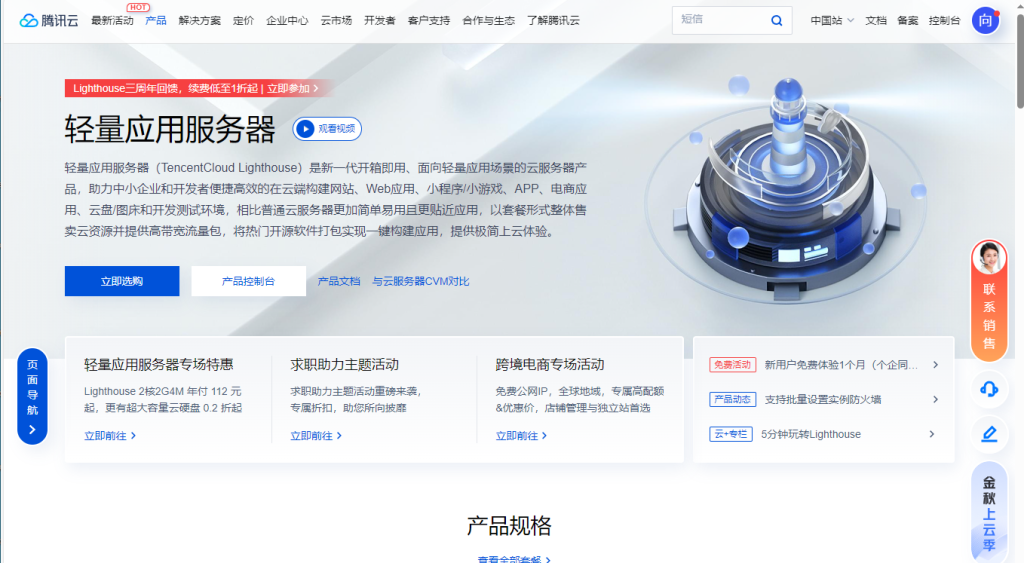Click the chevron beside 支持批量设置实例防火墙
1024x563 pixels.
click(935, 399)
